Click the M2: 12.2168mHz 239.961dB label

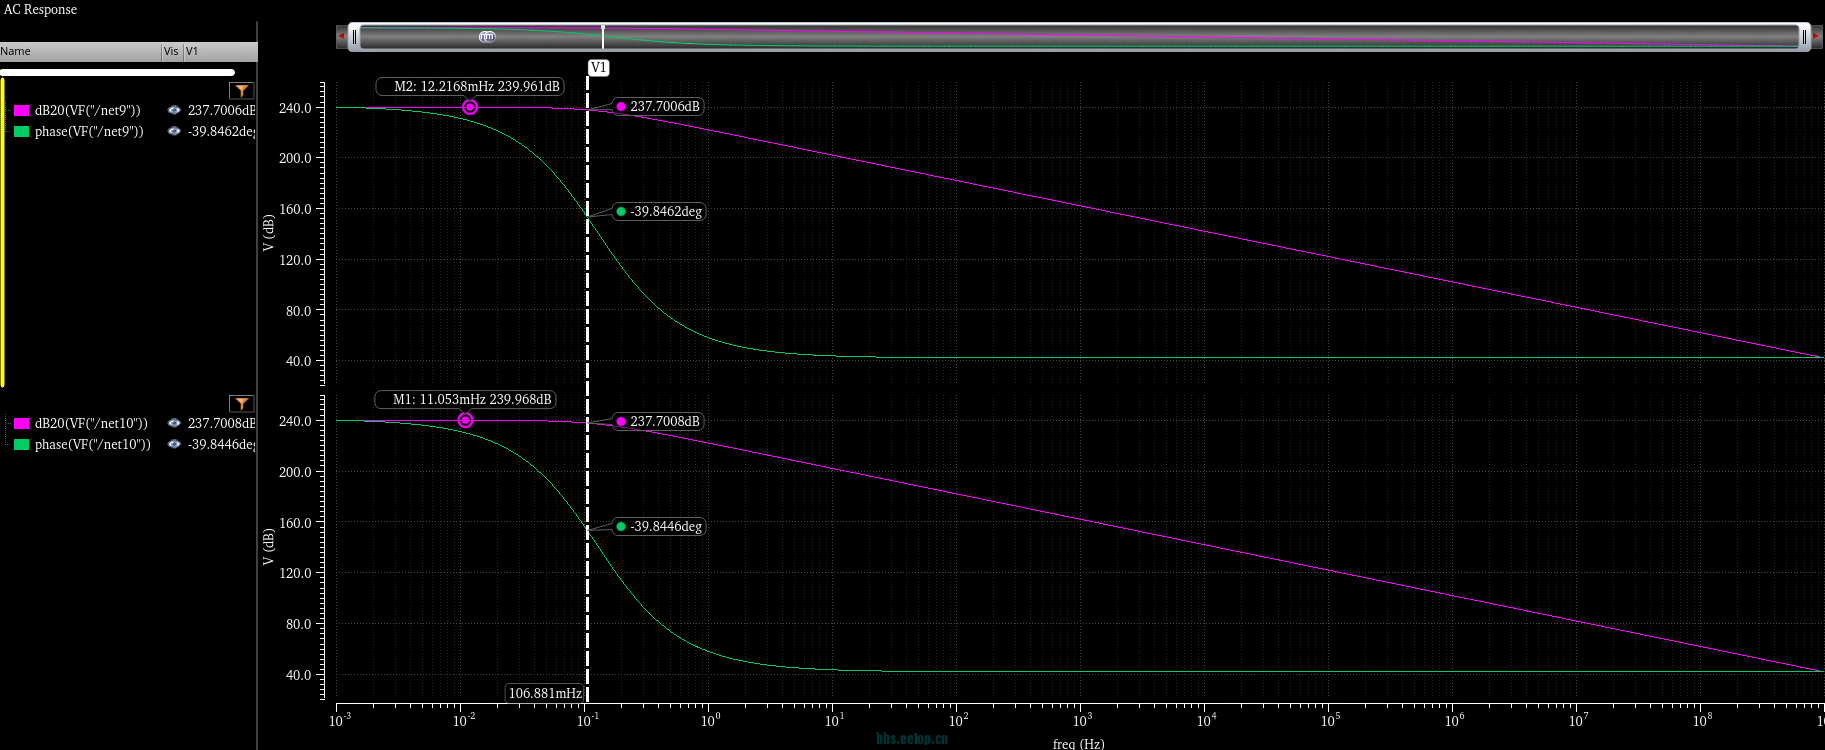(x=469, y=86)
